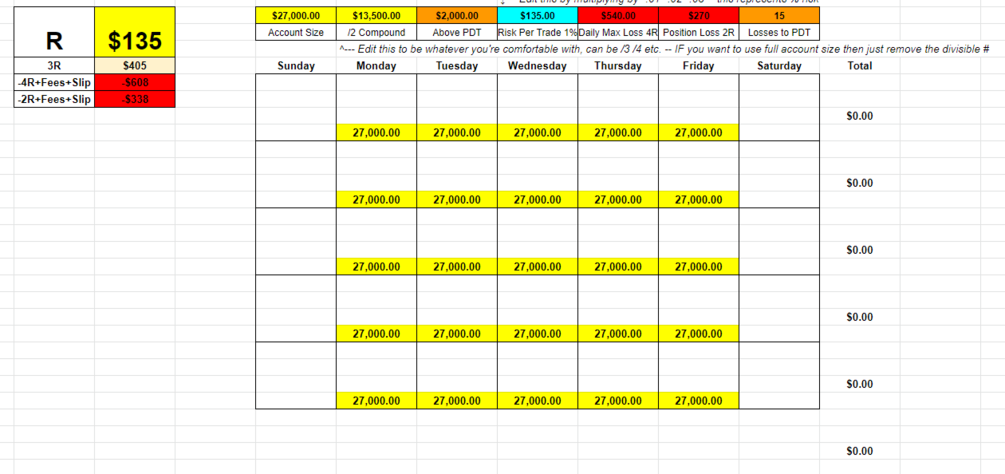The image size is (1005, 474).
Task: Select the "Risk Per Trade 1%" label
Action: 537,33
